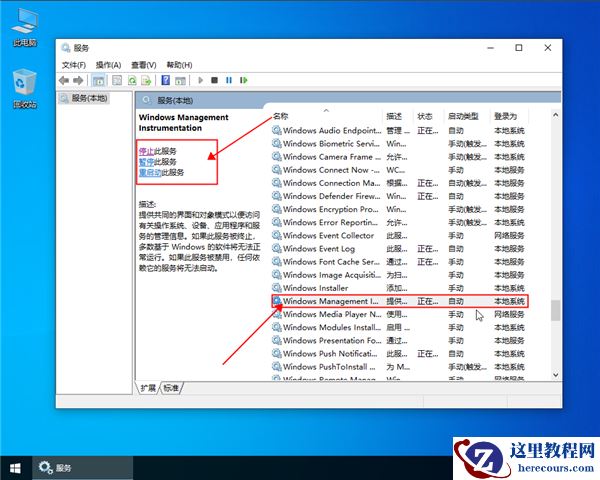This screenshot has height=480, width=600.
Task: Select Windows Media Player Network service row
Action: click(399, 314)
